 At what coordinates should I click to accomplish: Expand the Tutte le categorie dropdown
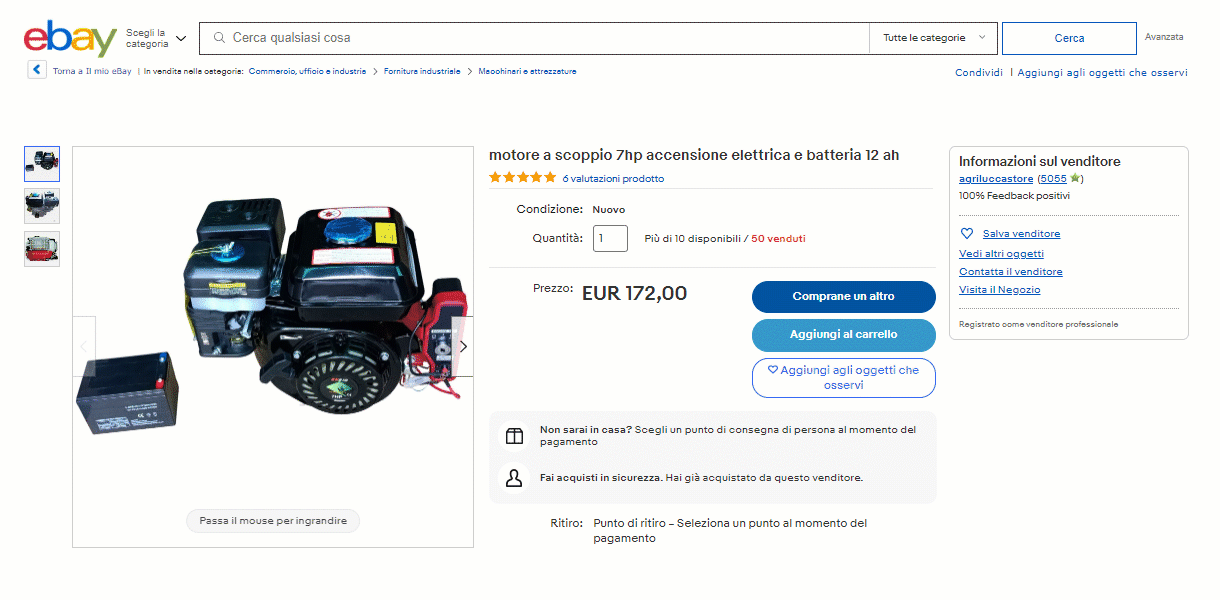pyautogui.click(x=933, y=38)
